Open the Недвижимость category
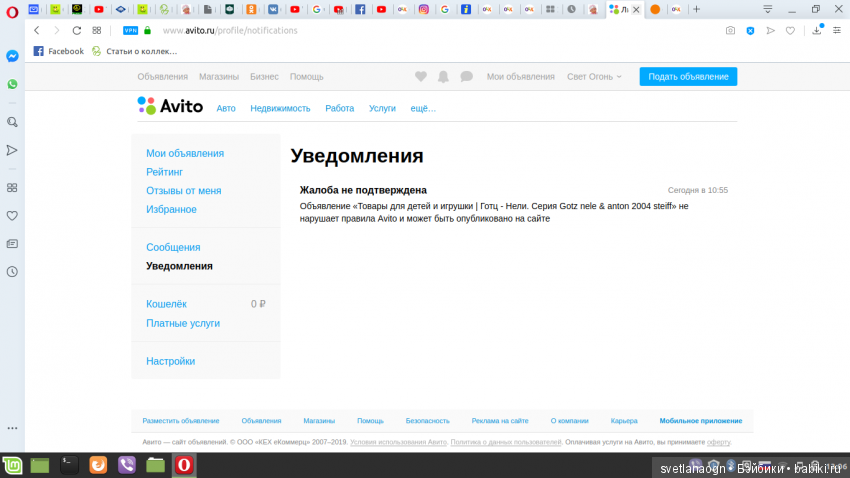 [280, 108]
